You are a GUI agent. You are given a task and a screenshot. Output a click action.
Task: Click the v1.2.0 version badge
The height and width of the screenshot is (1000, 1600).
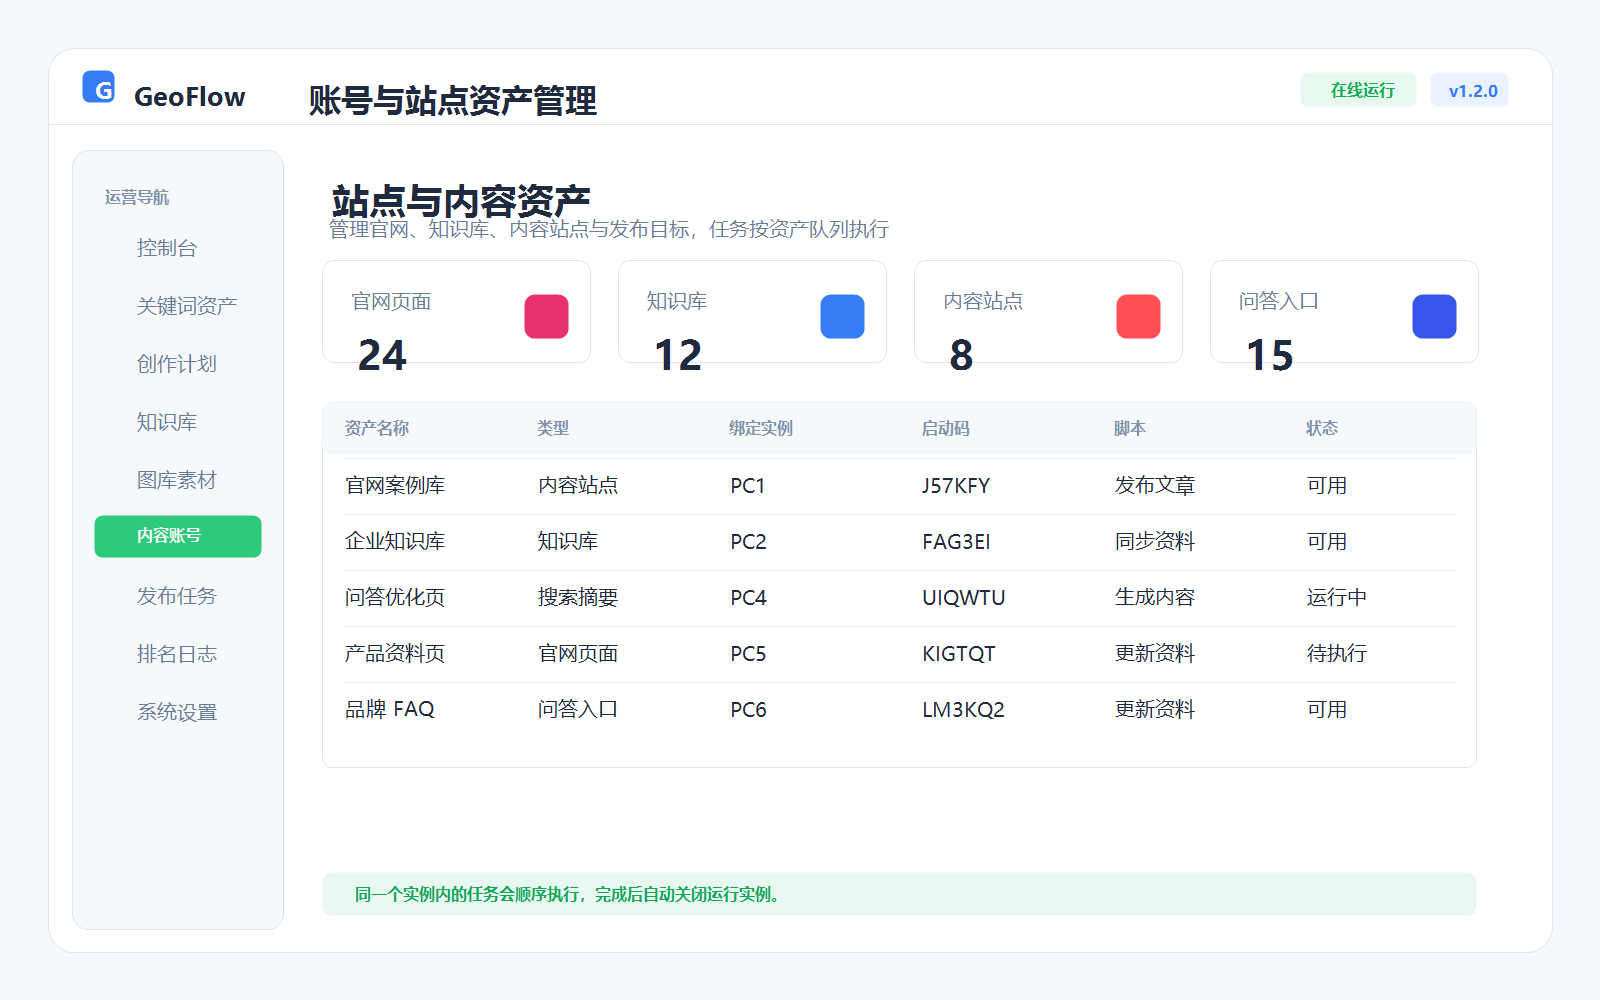[x=1470, y=90]
